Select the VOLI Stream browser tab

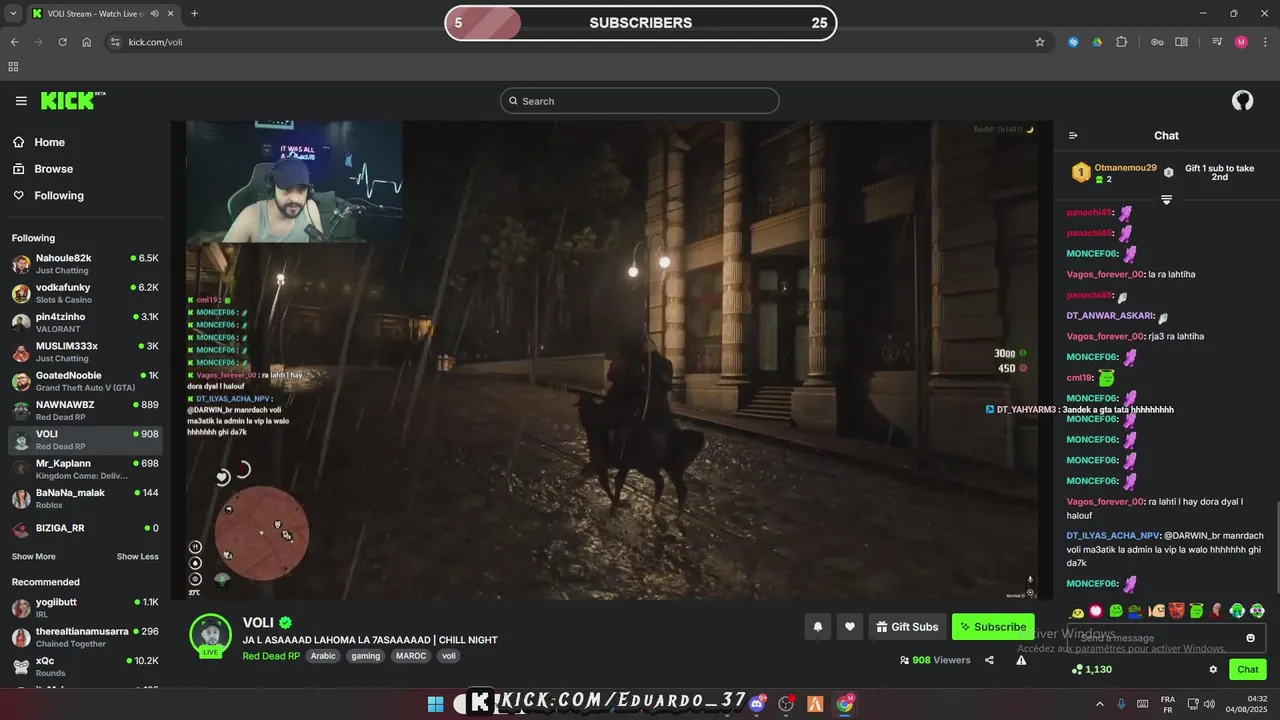click(103, 13)
